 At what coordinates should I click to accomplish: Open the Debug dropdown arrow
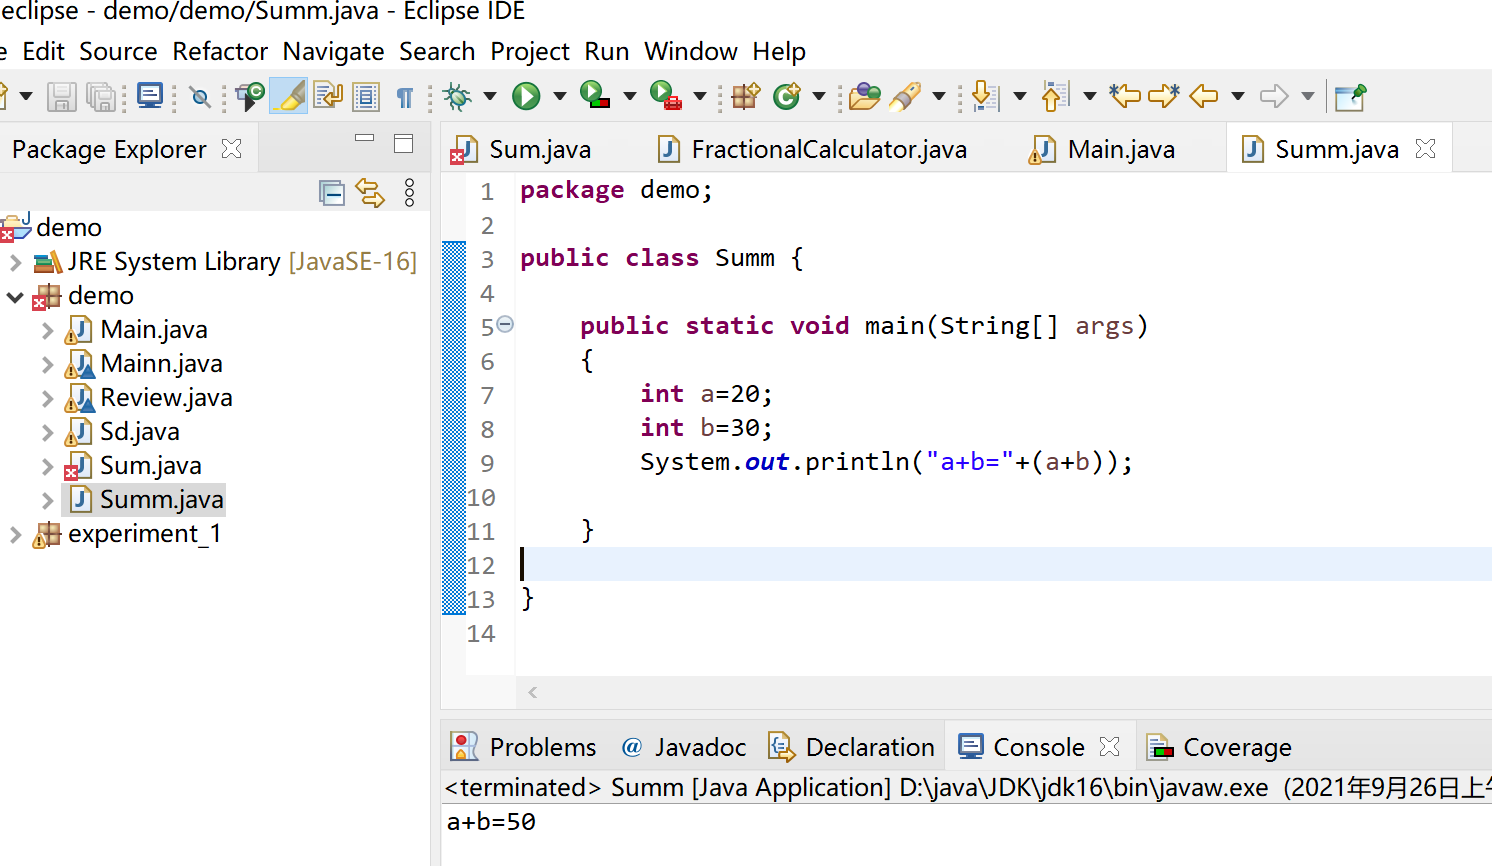[490, 97]
